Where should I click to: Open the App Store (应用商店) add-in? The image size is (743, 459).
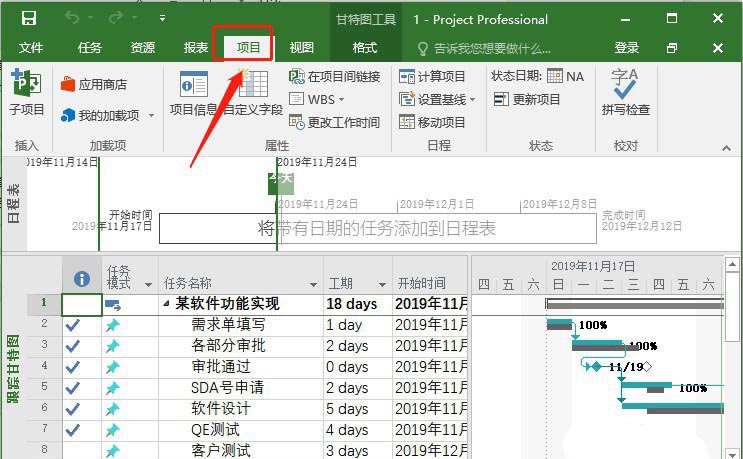tap(94, 85)
